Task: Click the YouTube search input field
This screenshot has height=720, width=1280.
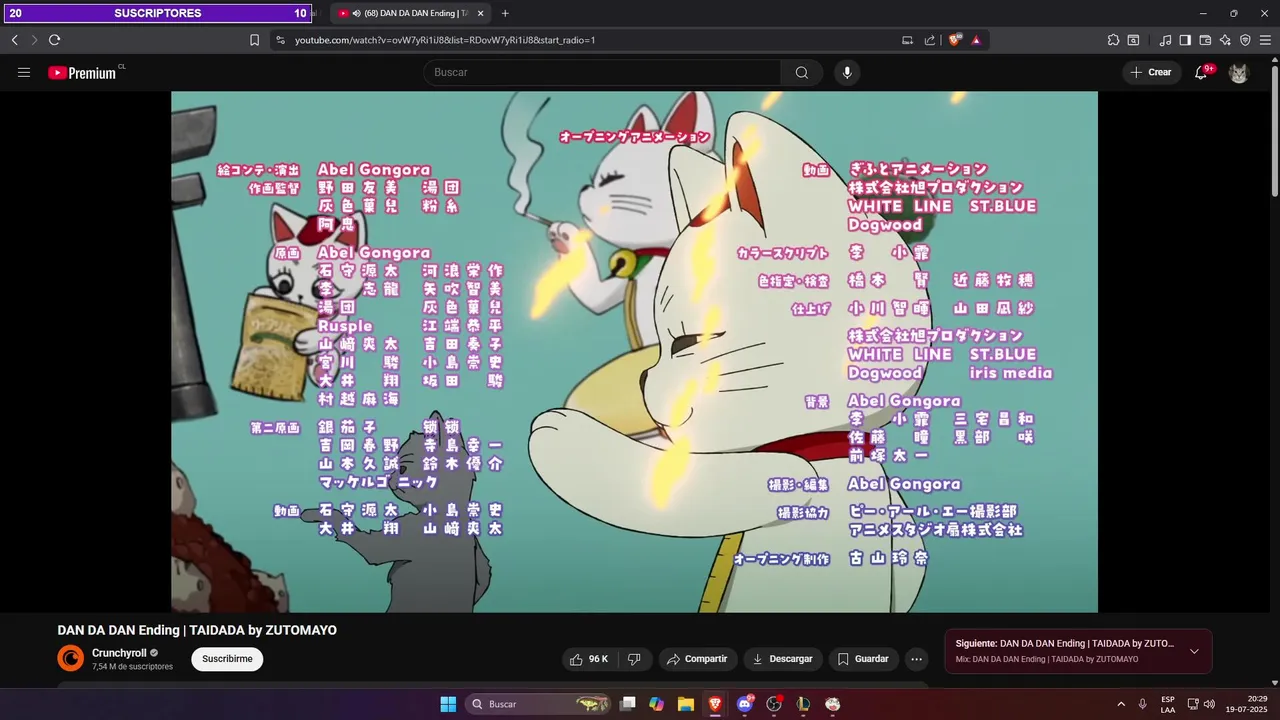Action: 602,72
